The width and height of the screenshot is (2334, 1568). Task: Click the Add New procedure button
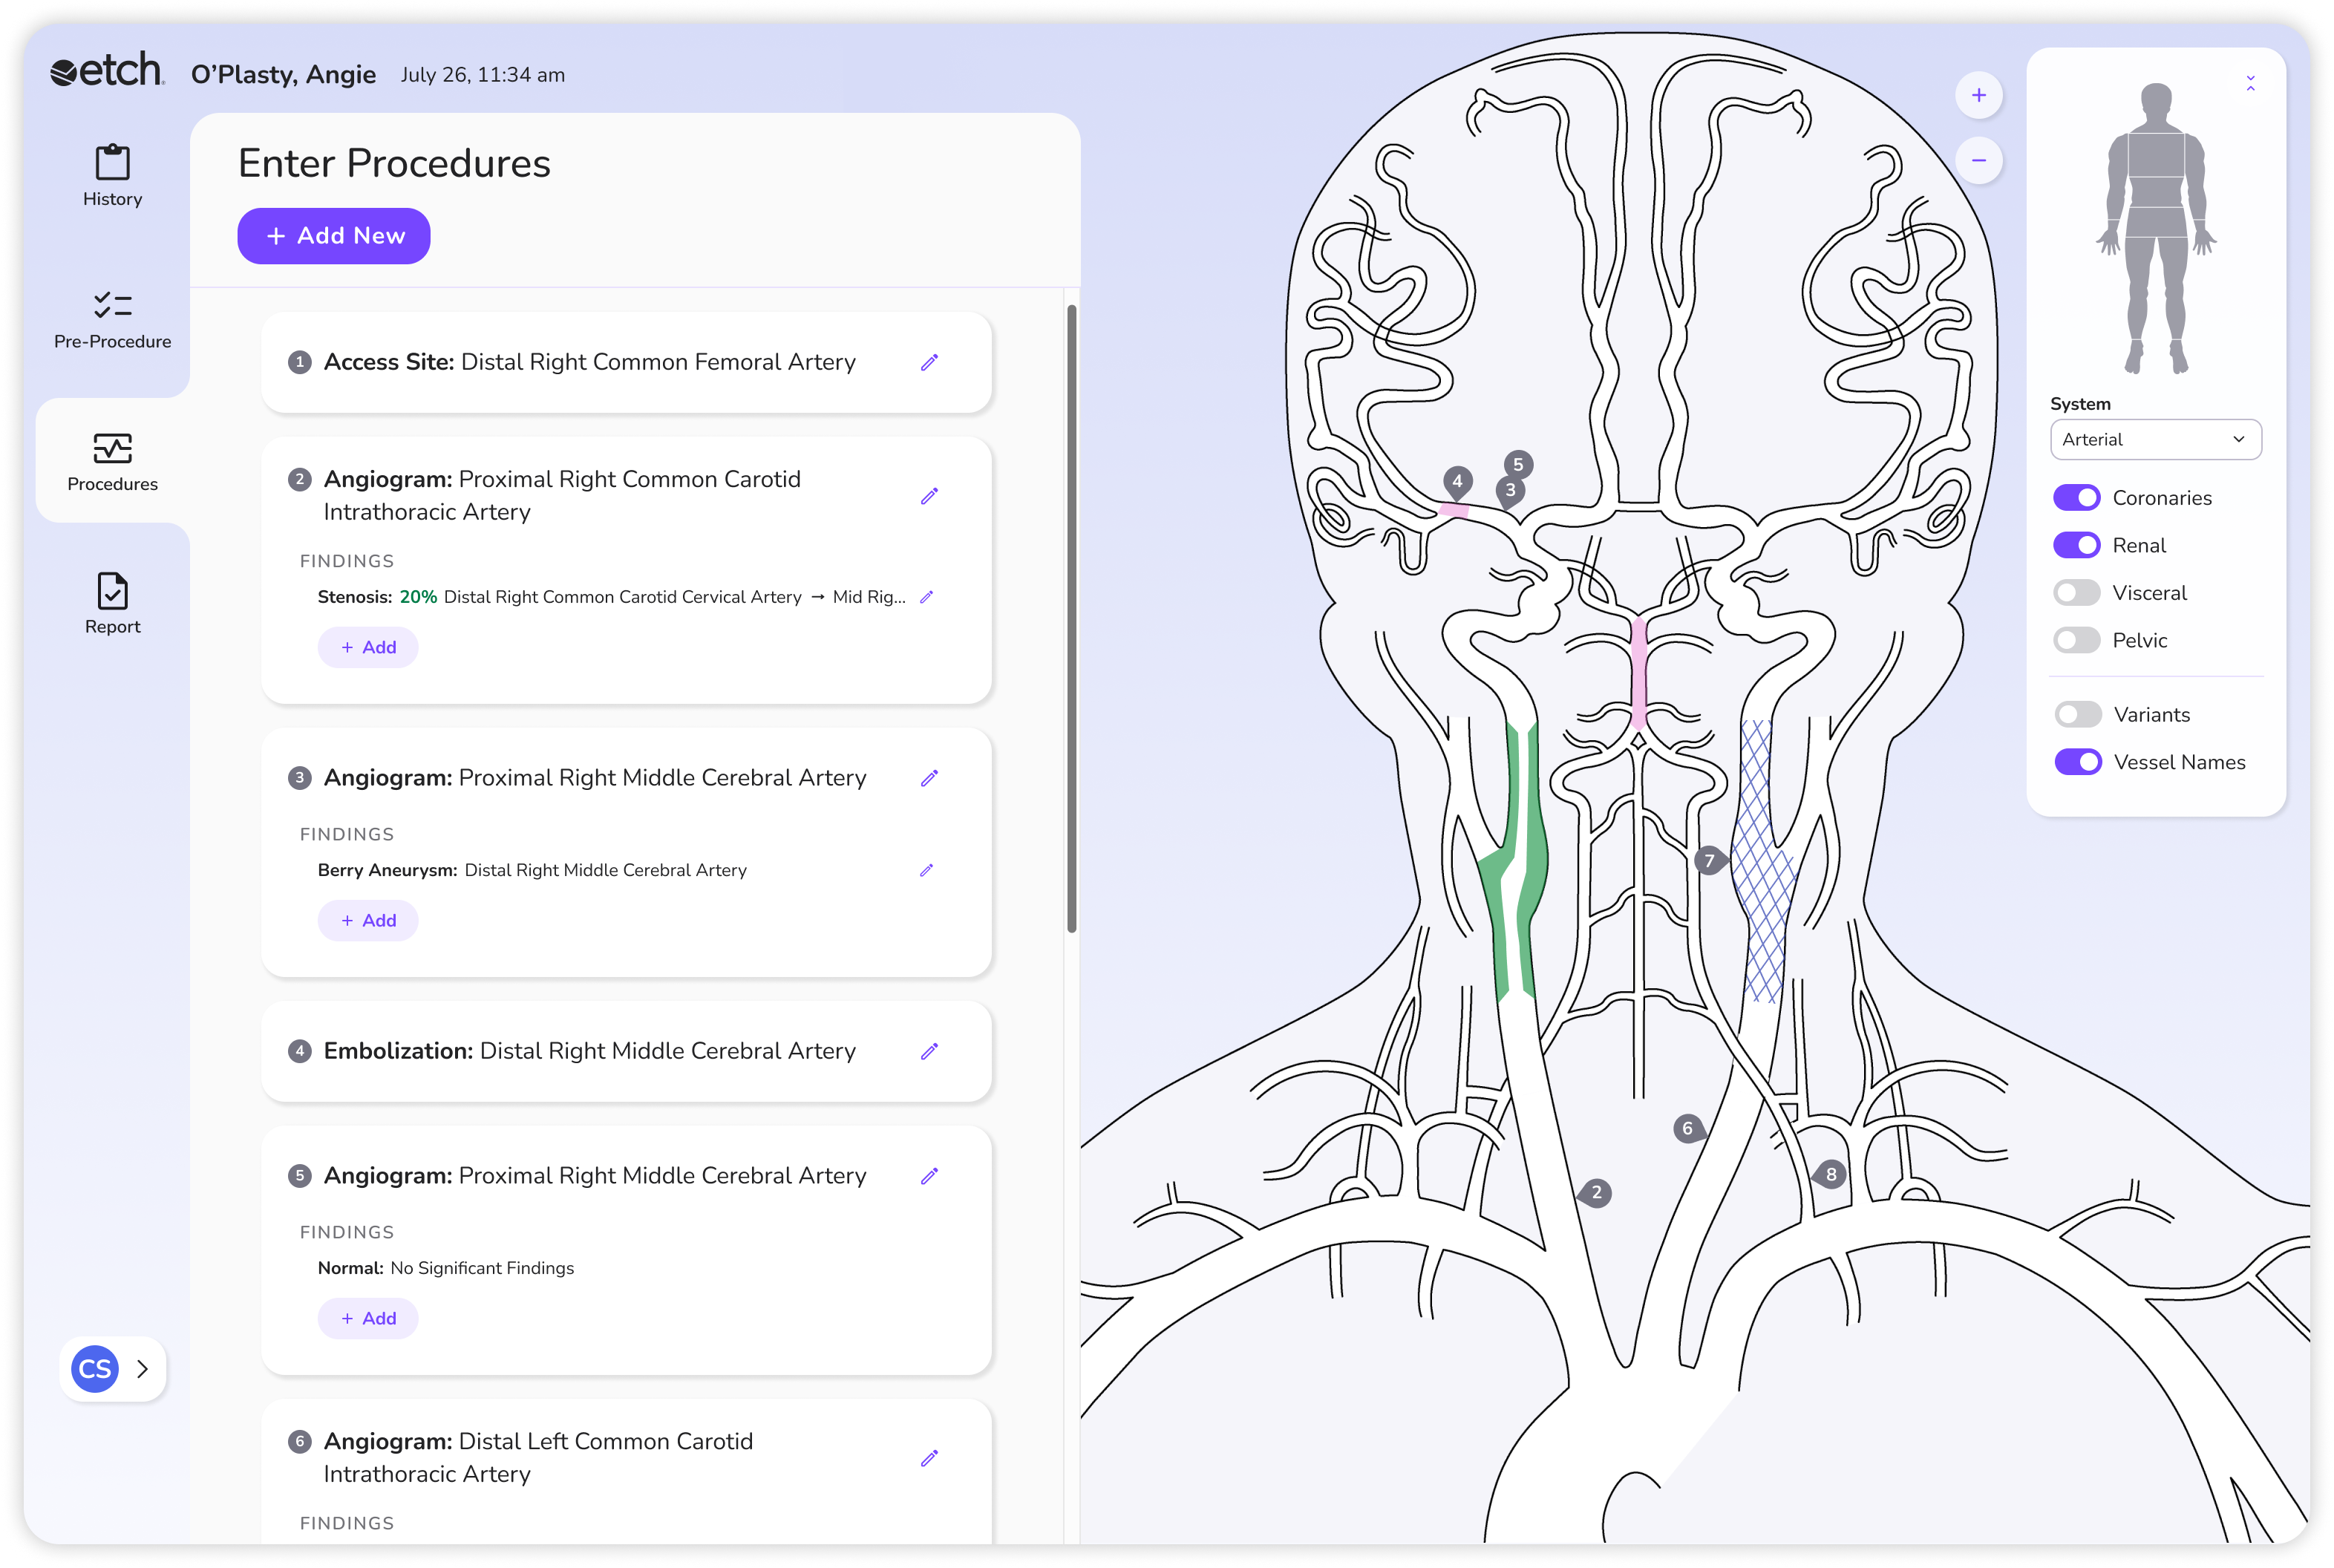click(334, 236)
